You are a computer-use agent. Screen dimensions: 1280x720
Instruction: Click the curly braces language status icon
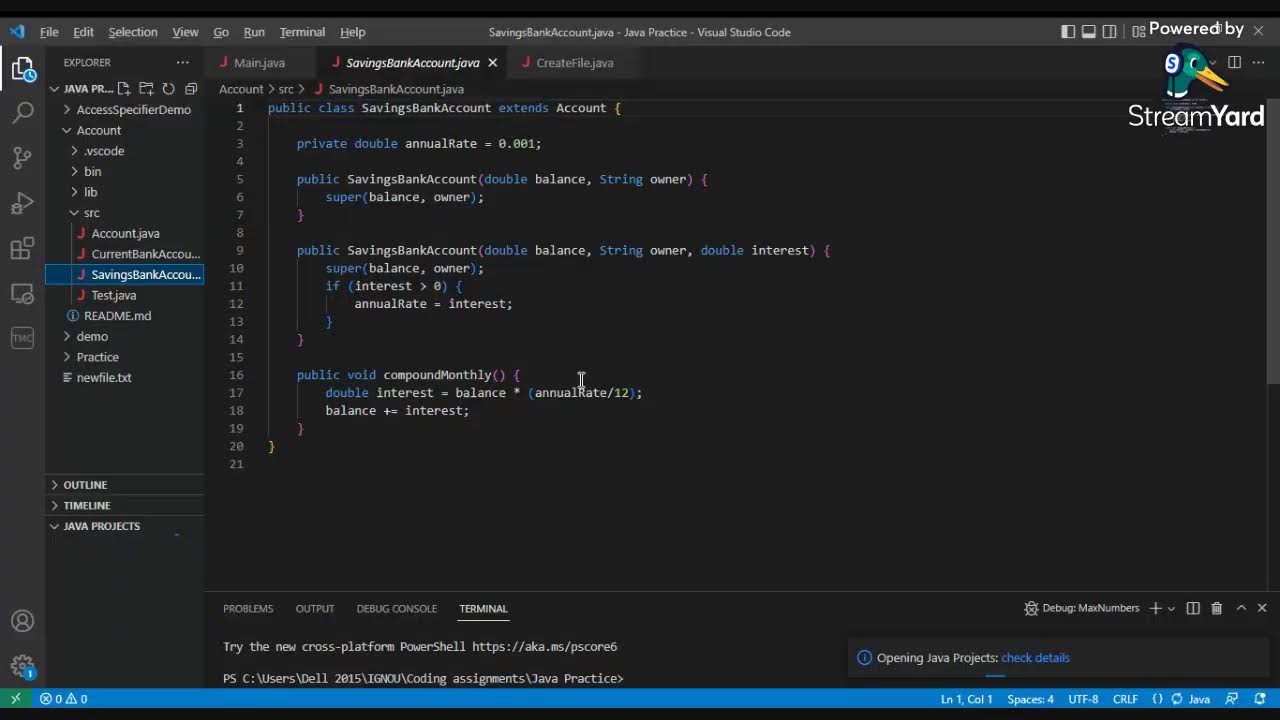point(1157,699)
